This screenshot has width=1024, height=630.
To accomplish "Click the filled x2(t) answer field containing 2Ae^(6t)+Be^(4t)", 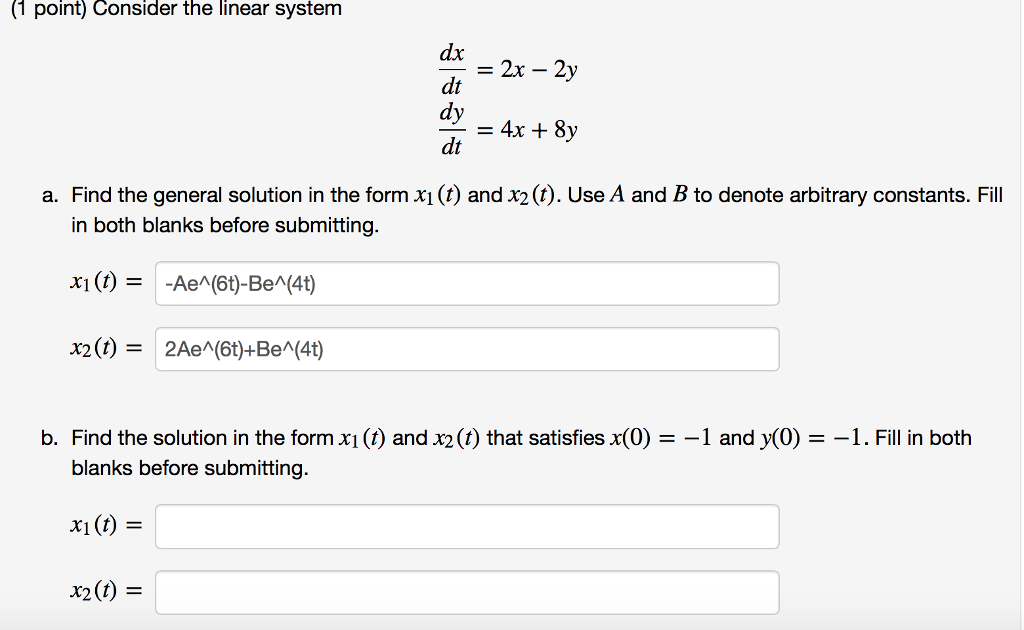I will [466, 348].
